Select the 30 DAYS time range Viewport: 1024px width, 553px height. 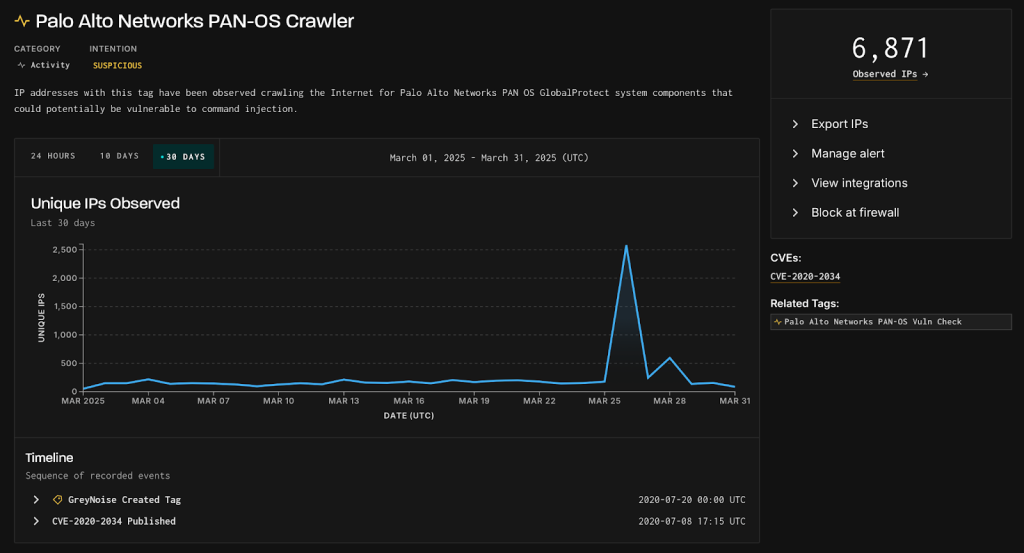pos(184,157)
